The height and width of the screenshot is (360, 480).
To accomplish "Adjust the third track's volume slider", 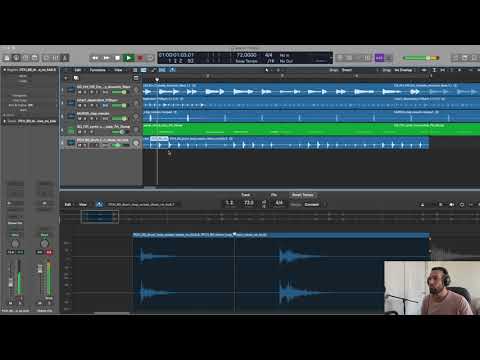I will click(x=119, y=119).
